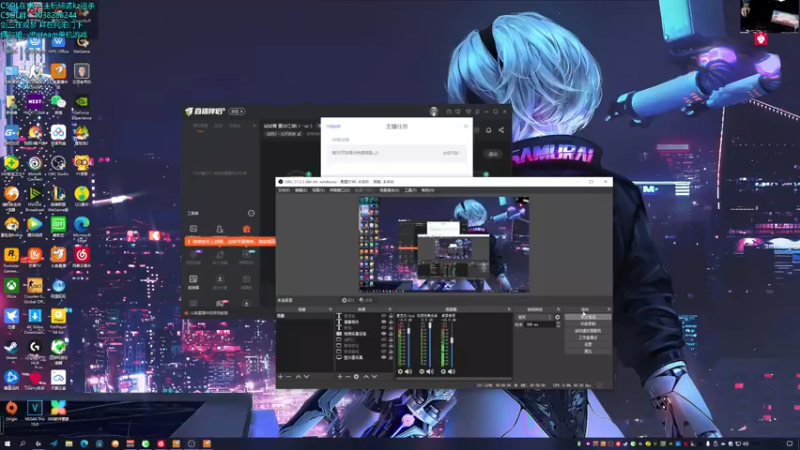Open the 视图(V) menu in OBS
This screenshot has width=800, height=450.
318,190
